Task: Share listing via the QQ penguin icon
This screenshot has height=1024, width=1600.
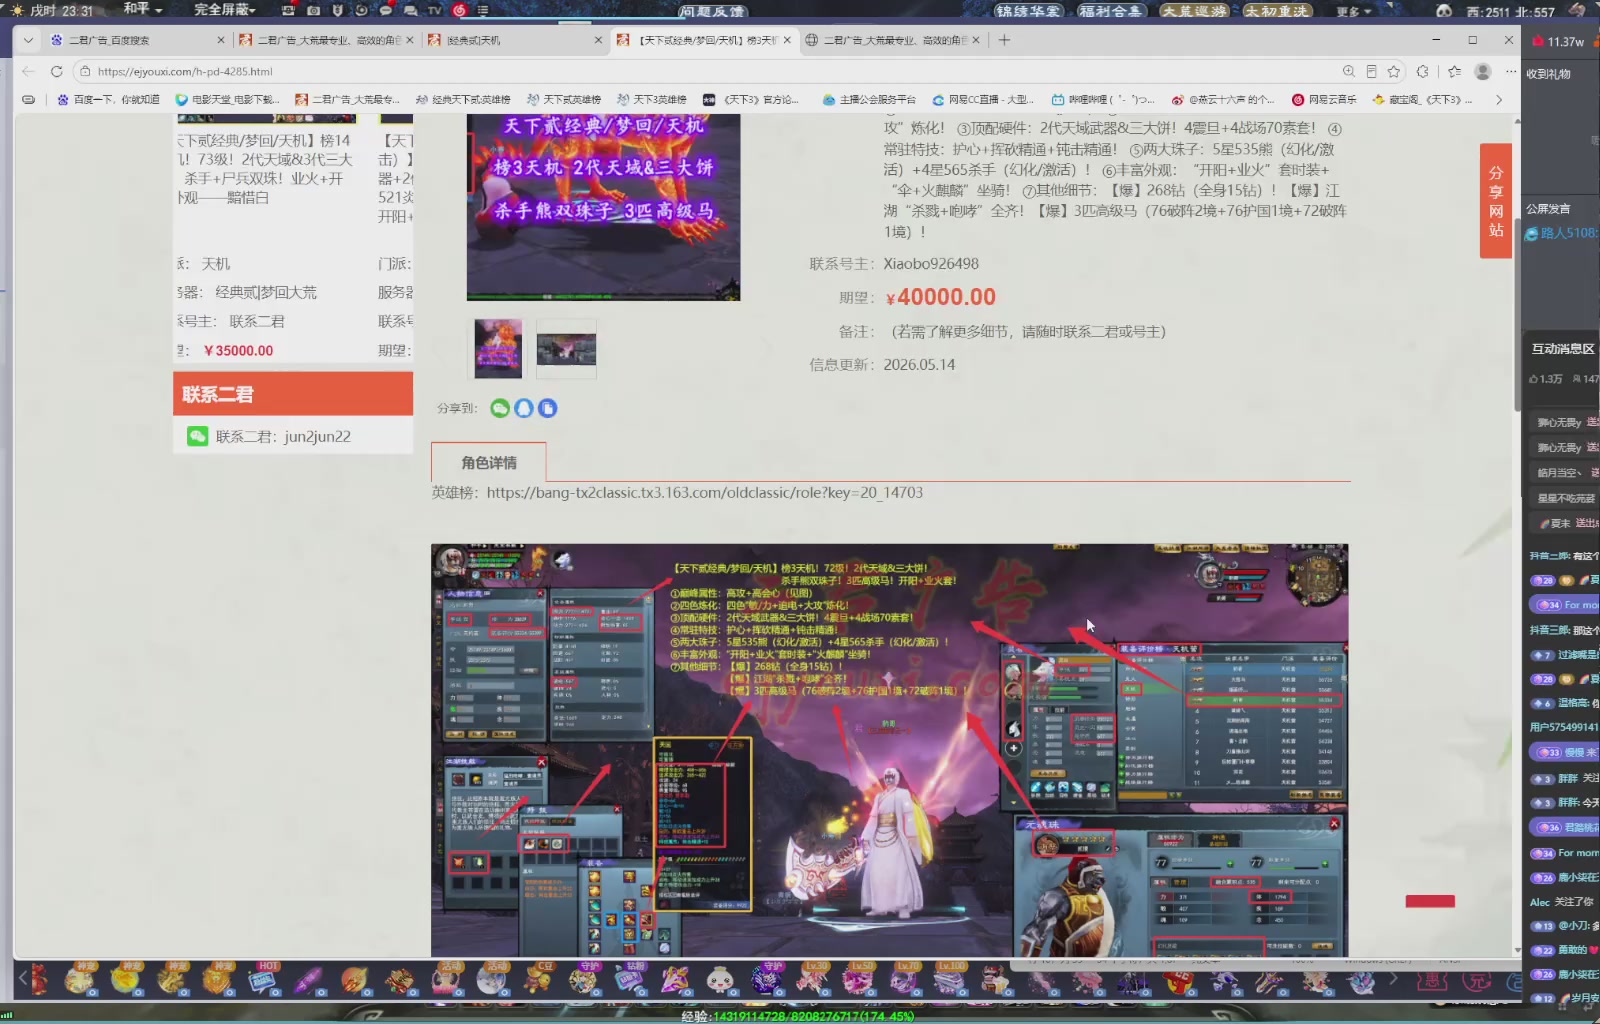Action: coord(524,408)
